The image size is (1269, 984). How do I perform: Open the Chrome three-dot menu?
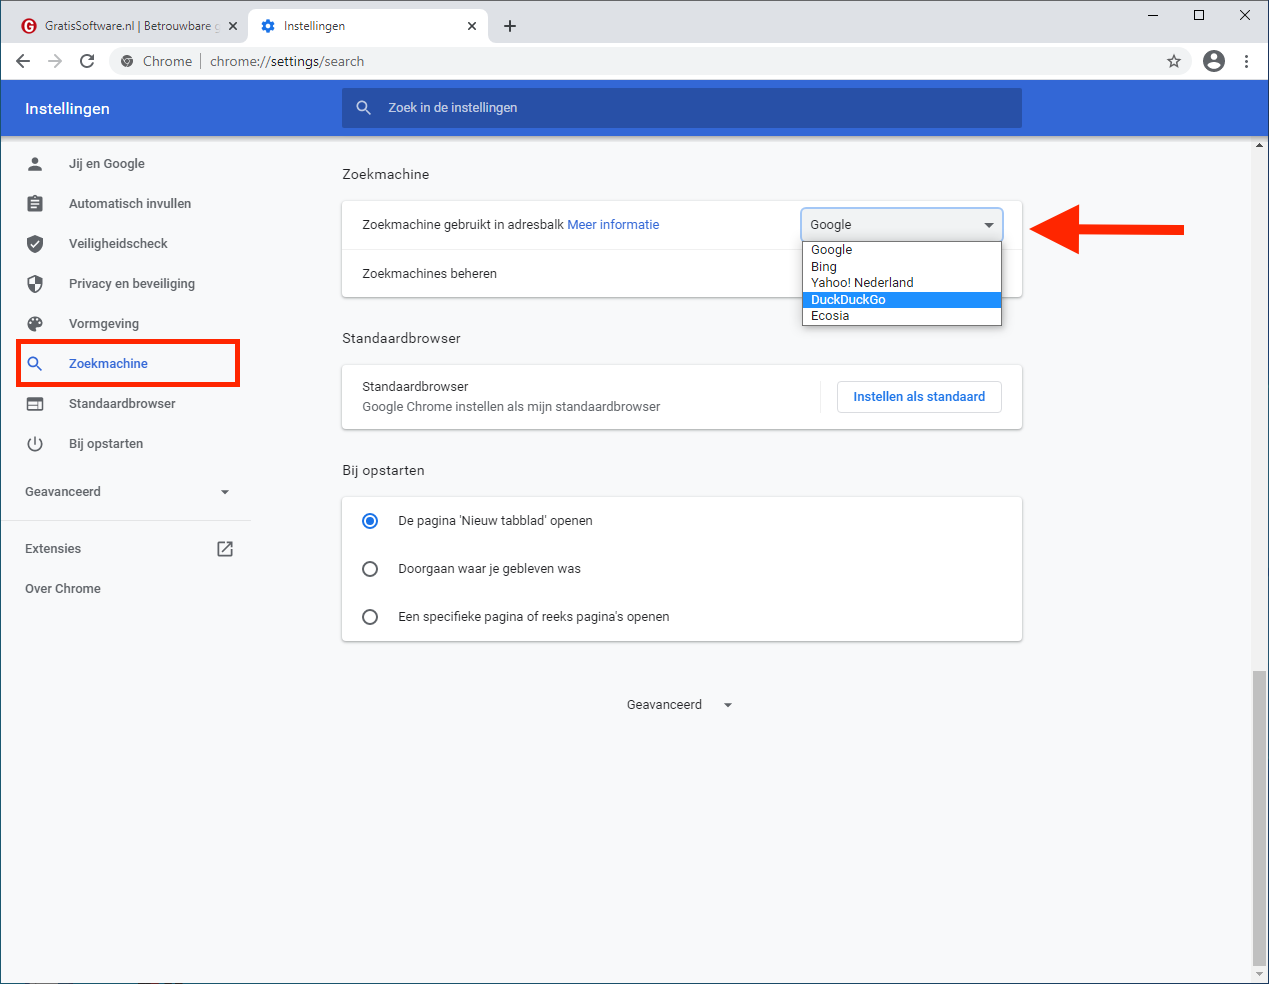1246,61
